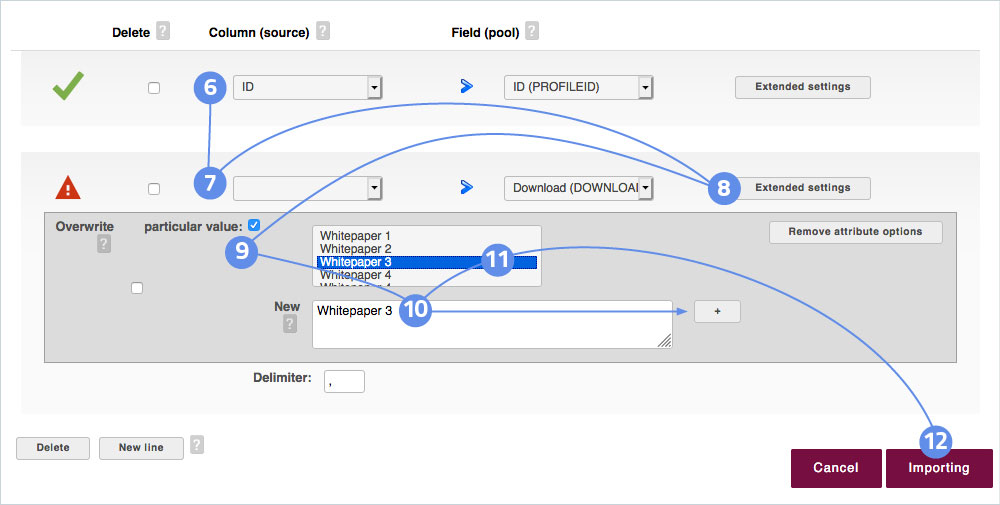Open help icon next to Field (pool)
The height and width of the screenshot is (505, 1000).
[531, 32]
